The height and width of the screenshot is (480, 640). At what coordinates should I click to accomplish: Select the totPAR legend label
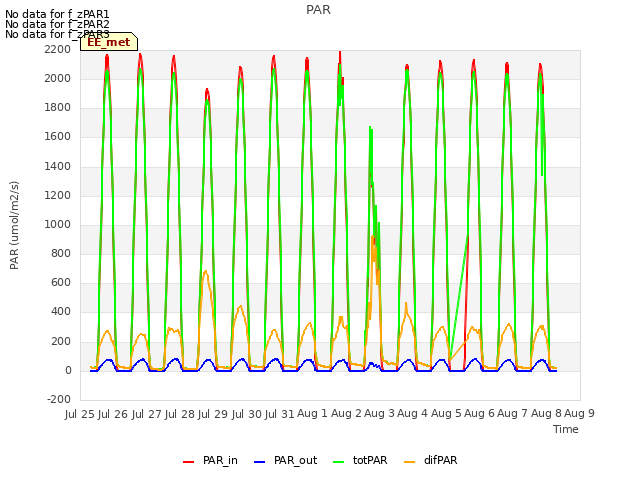370,460
